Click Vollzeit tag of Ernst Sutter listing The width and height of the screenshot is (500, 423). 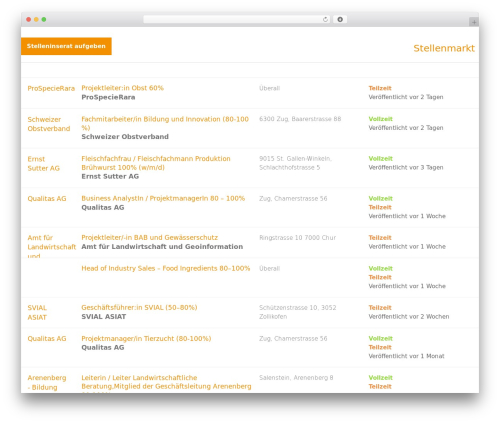(x=380, y=159)
